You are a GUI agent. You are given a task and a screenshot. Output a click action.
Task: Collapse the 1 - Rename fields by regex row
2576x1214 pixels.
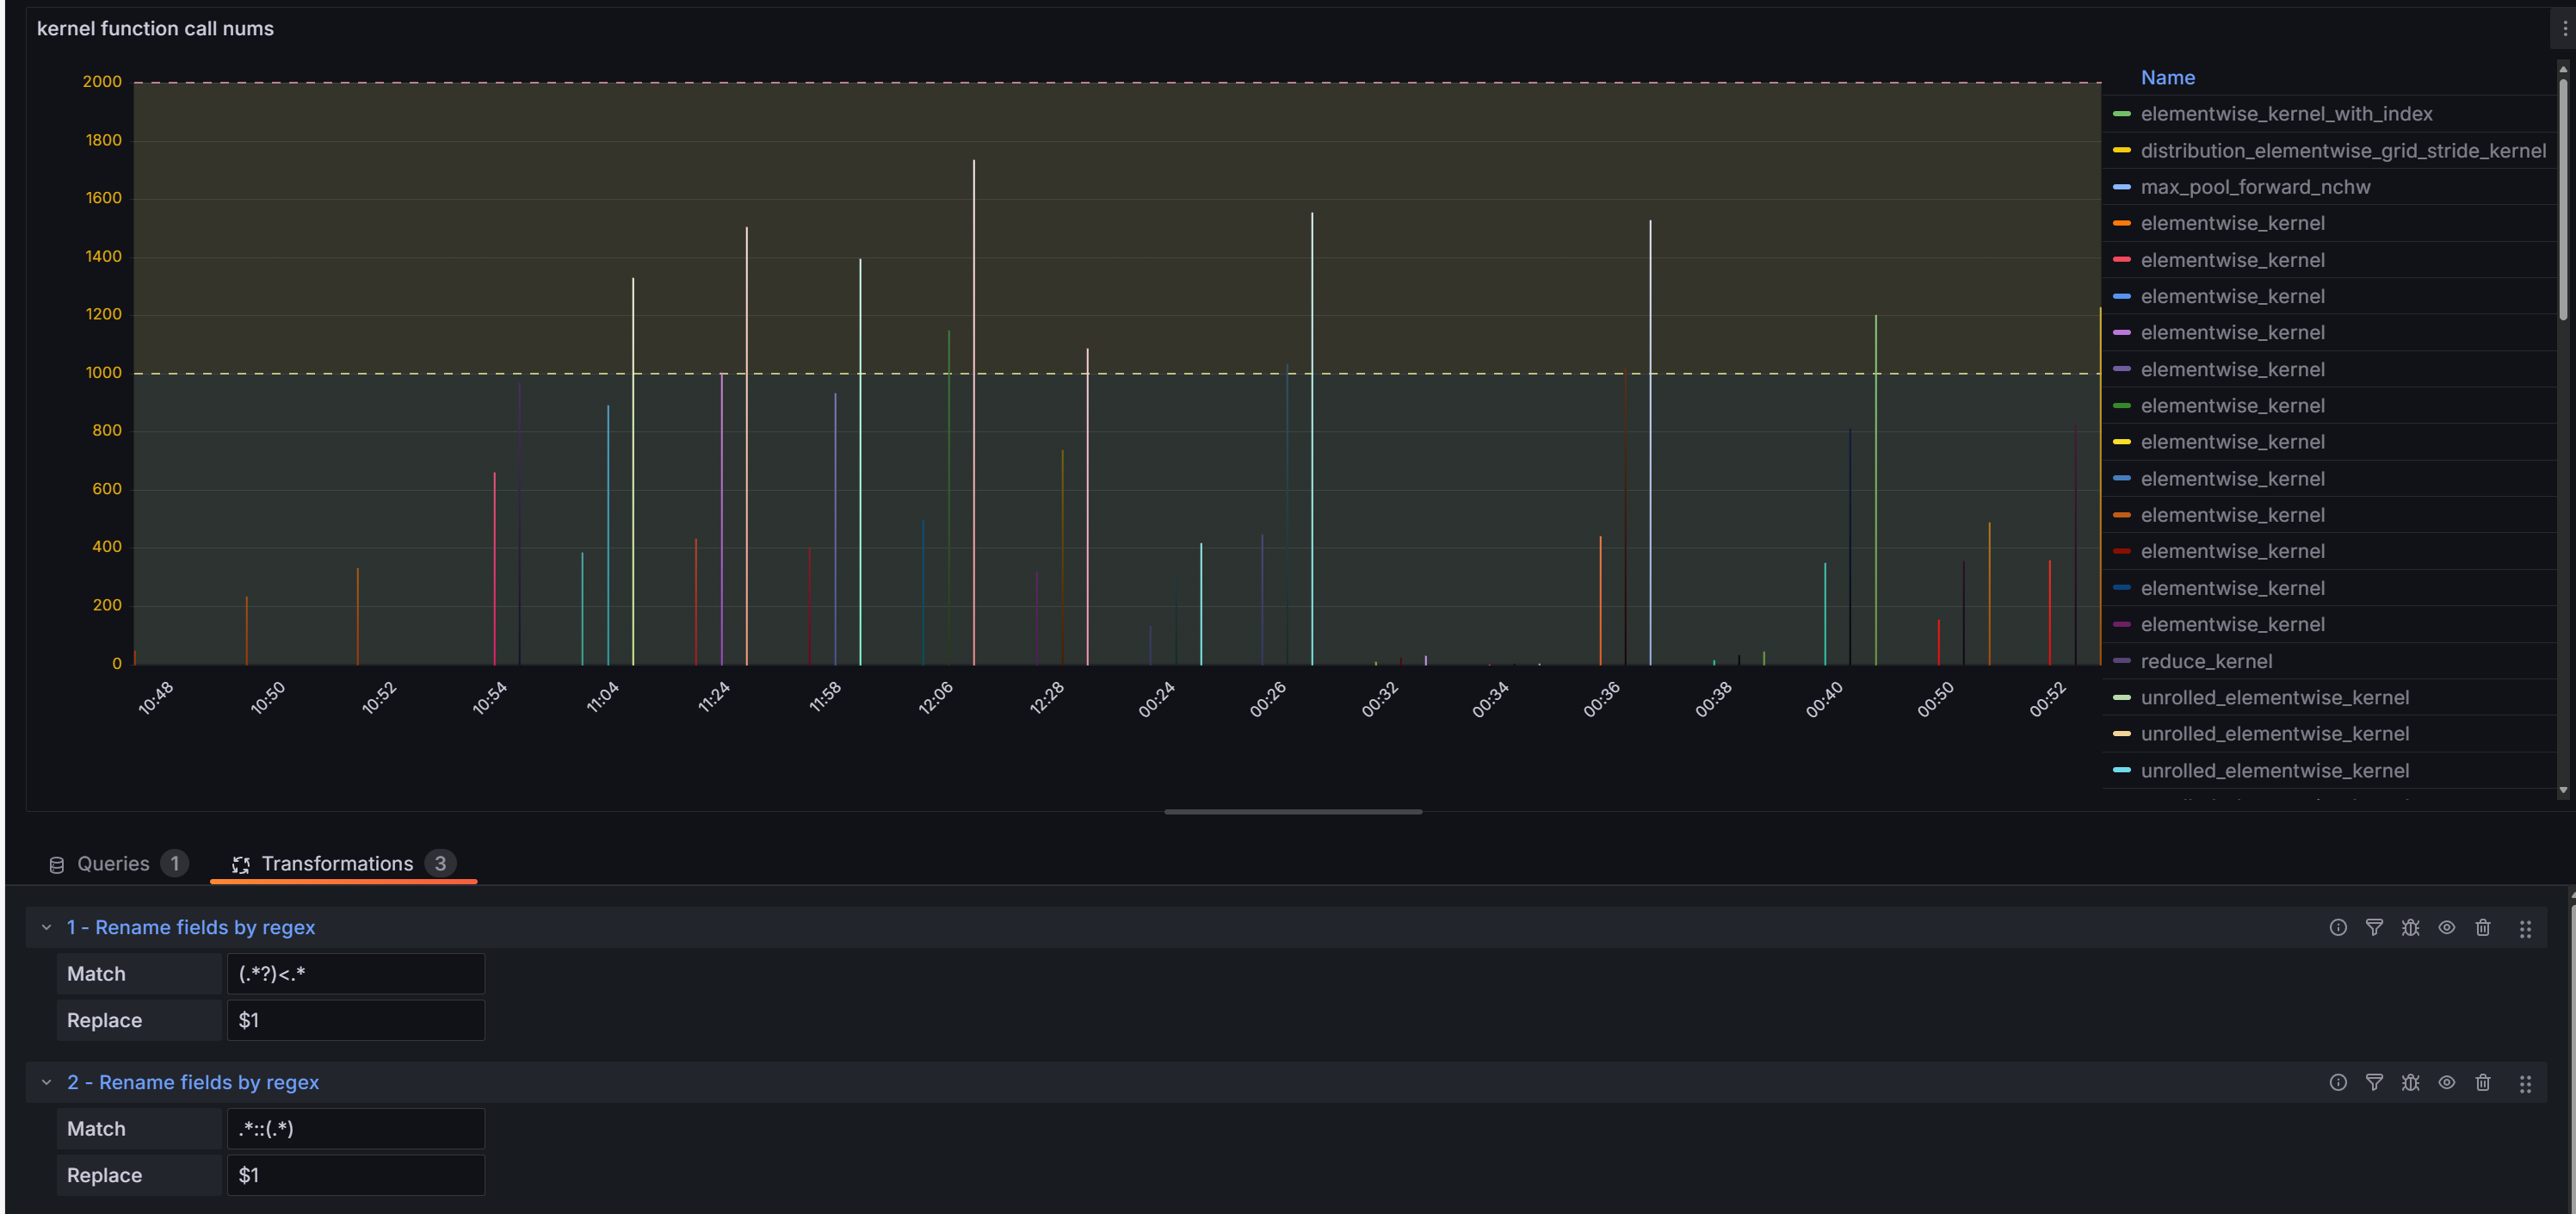[x=46, y=927]
